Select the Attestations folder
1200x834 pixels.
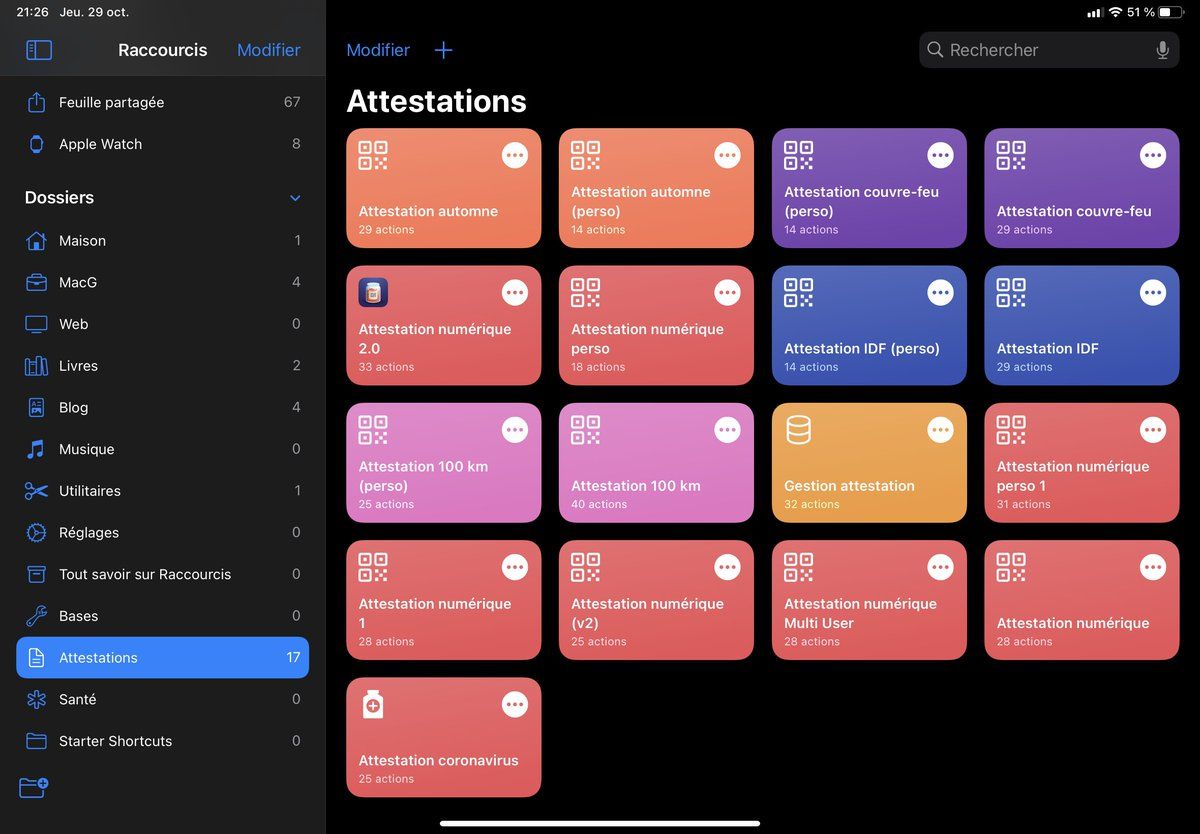point(163,657)
